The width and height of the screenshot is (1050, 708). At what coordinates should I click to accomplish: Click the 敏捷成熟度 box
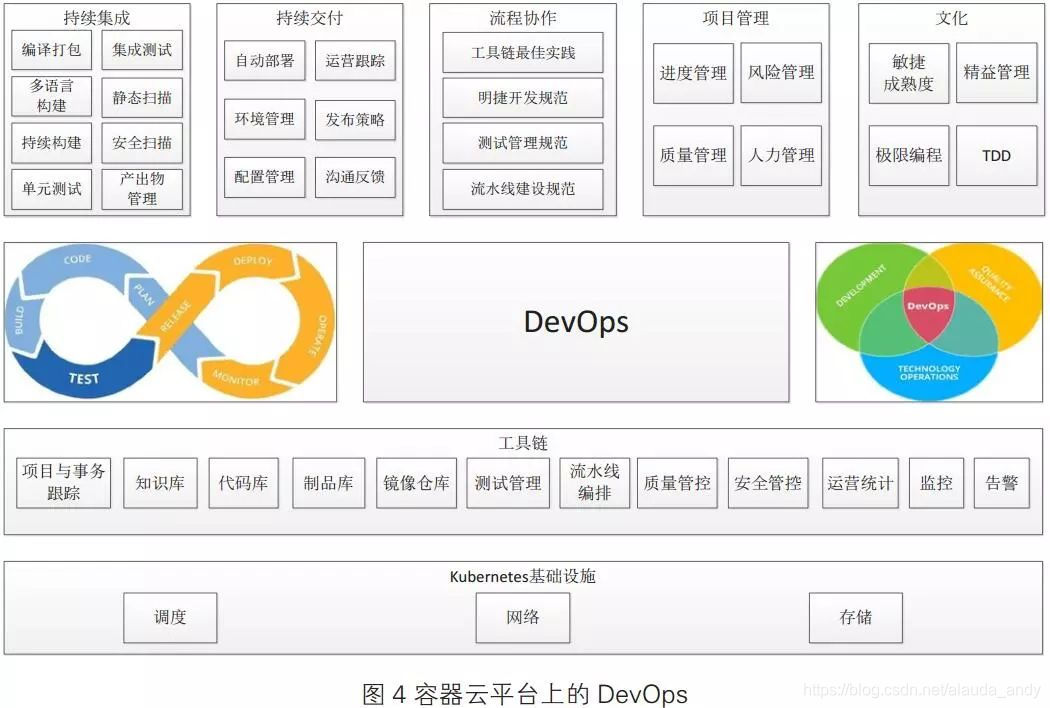[x=909, y=73]
